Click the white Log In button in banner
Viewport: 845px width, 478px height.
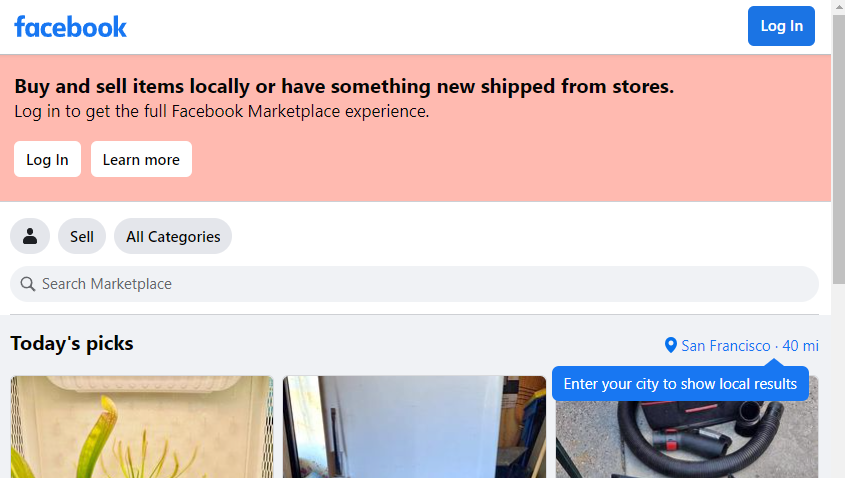47,160
